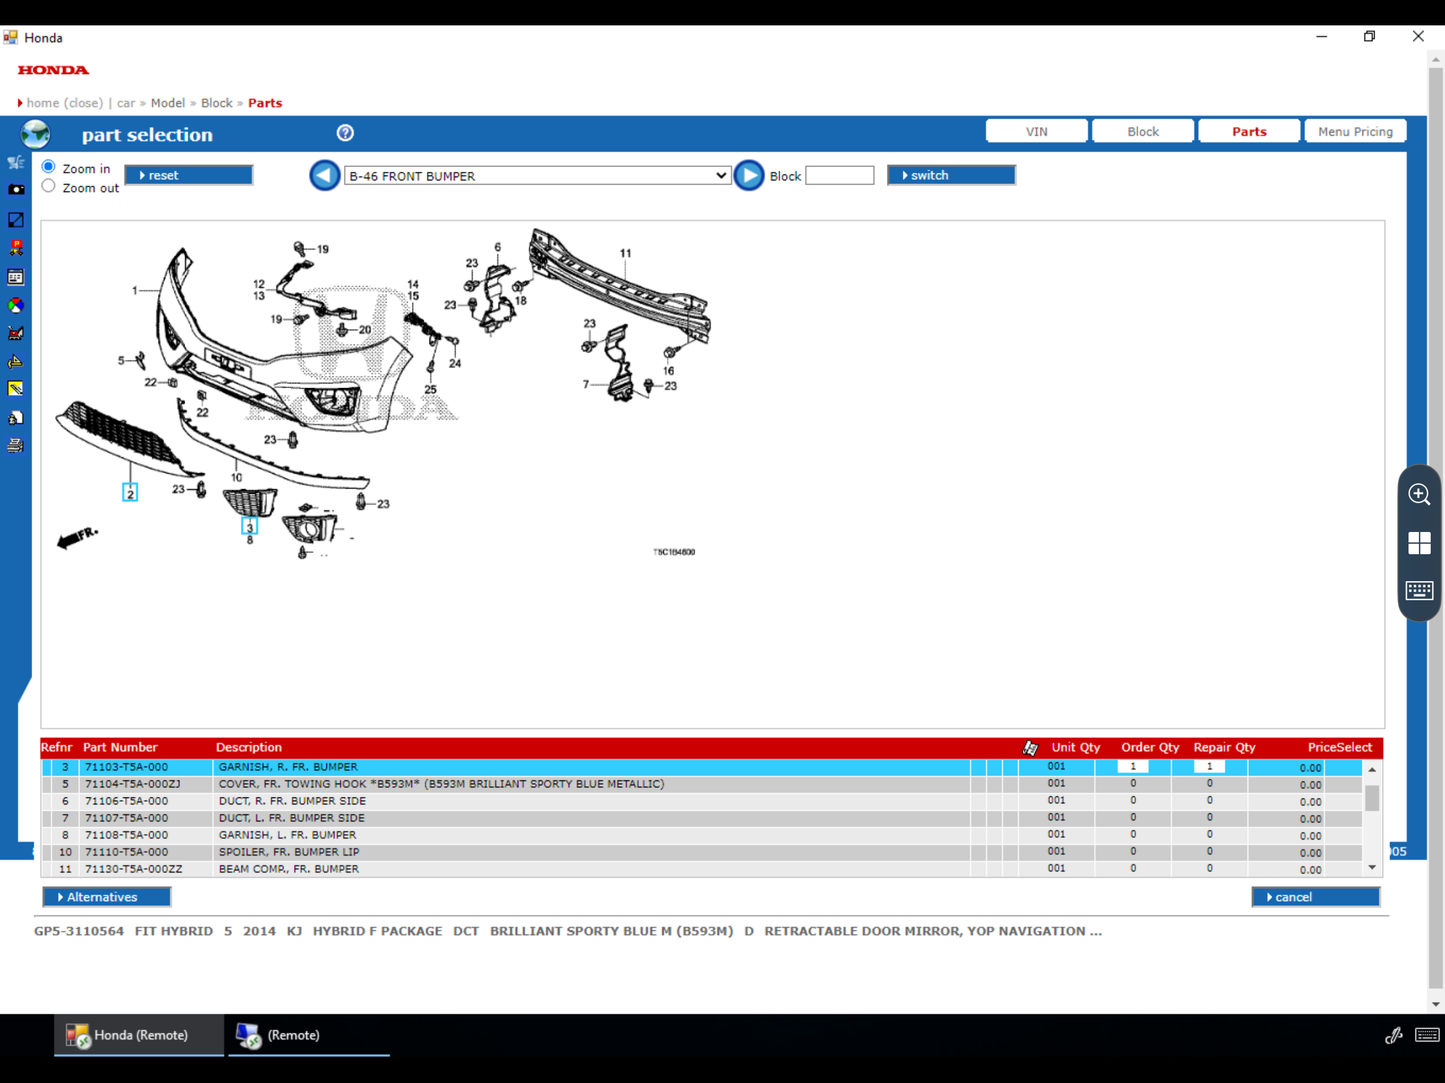Click the Block number input field
This screenshot has height=1083, width=1445.
pyautogui.click(x=840, y=176)
